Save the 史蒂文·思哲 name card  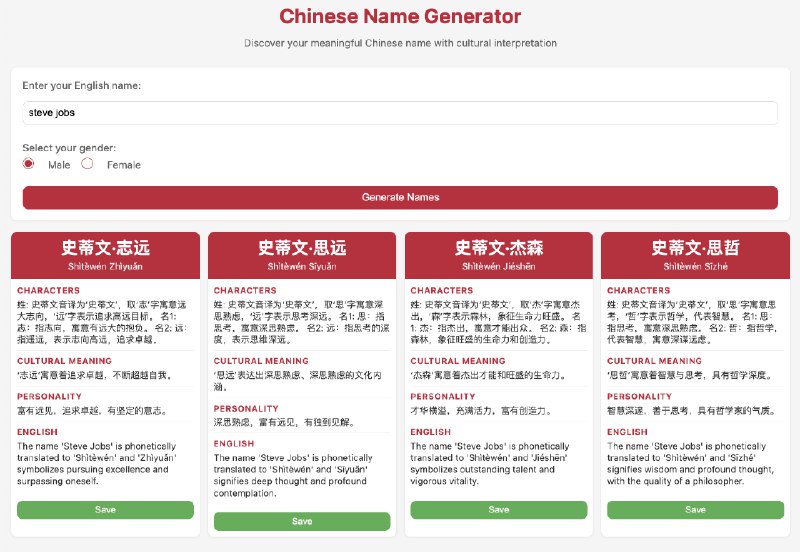click(695, 510)
